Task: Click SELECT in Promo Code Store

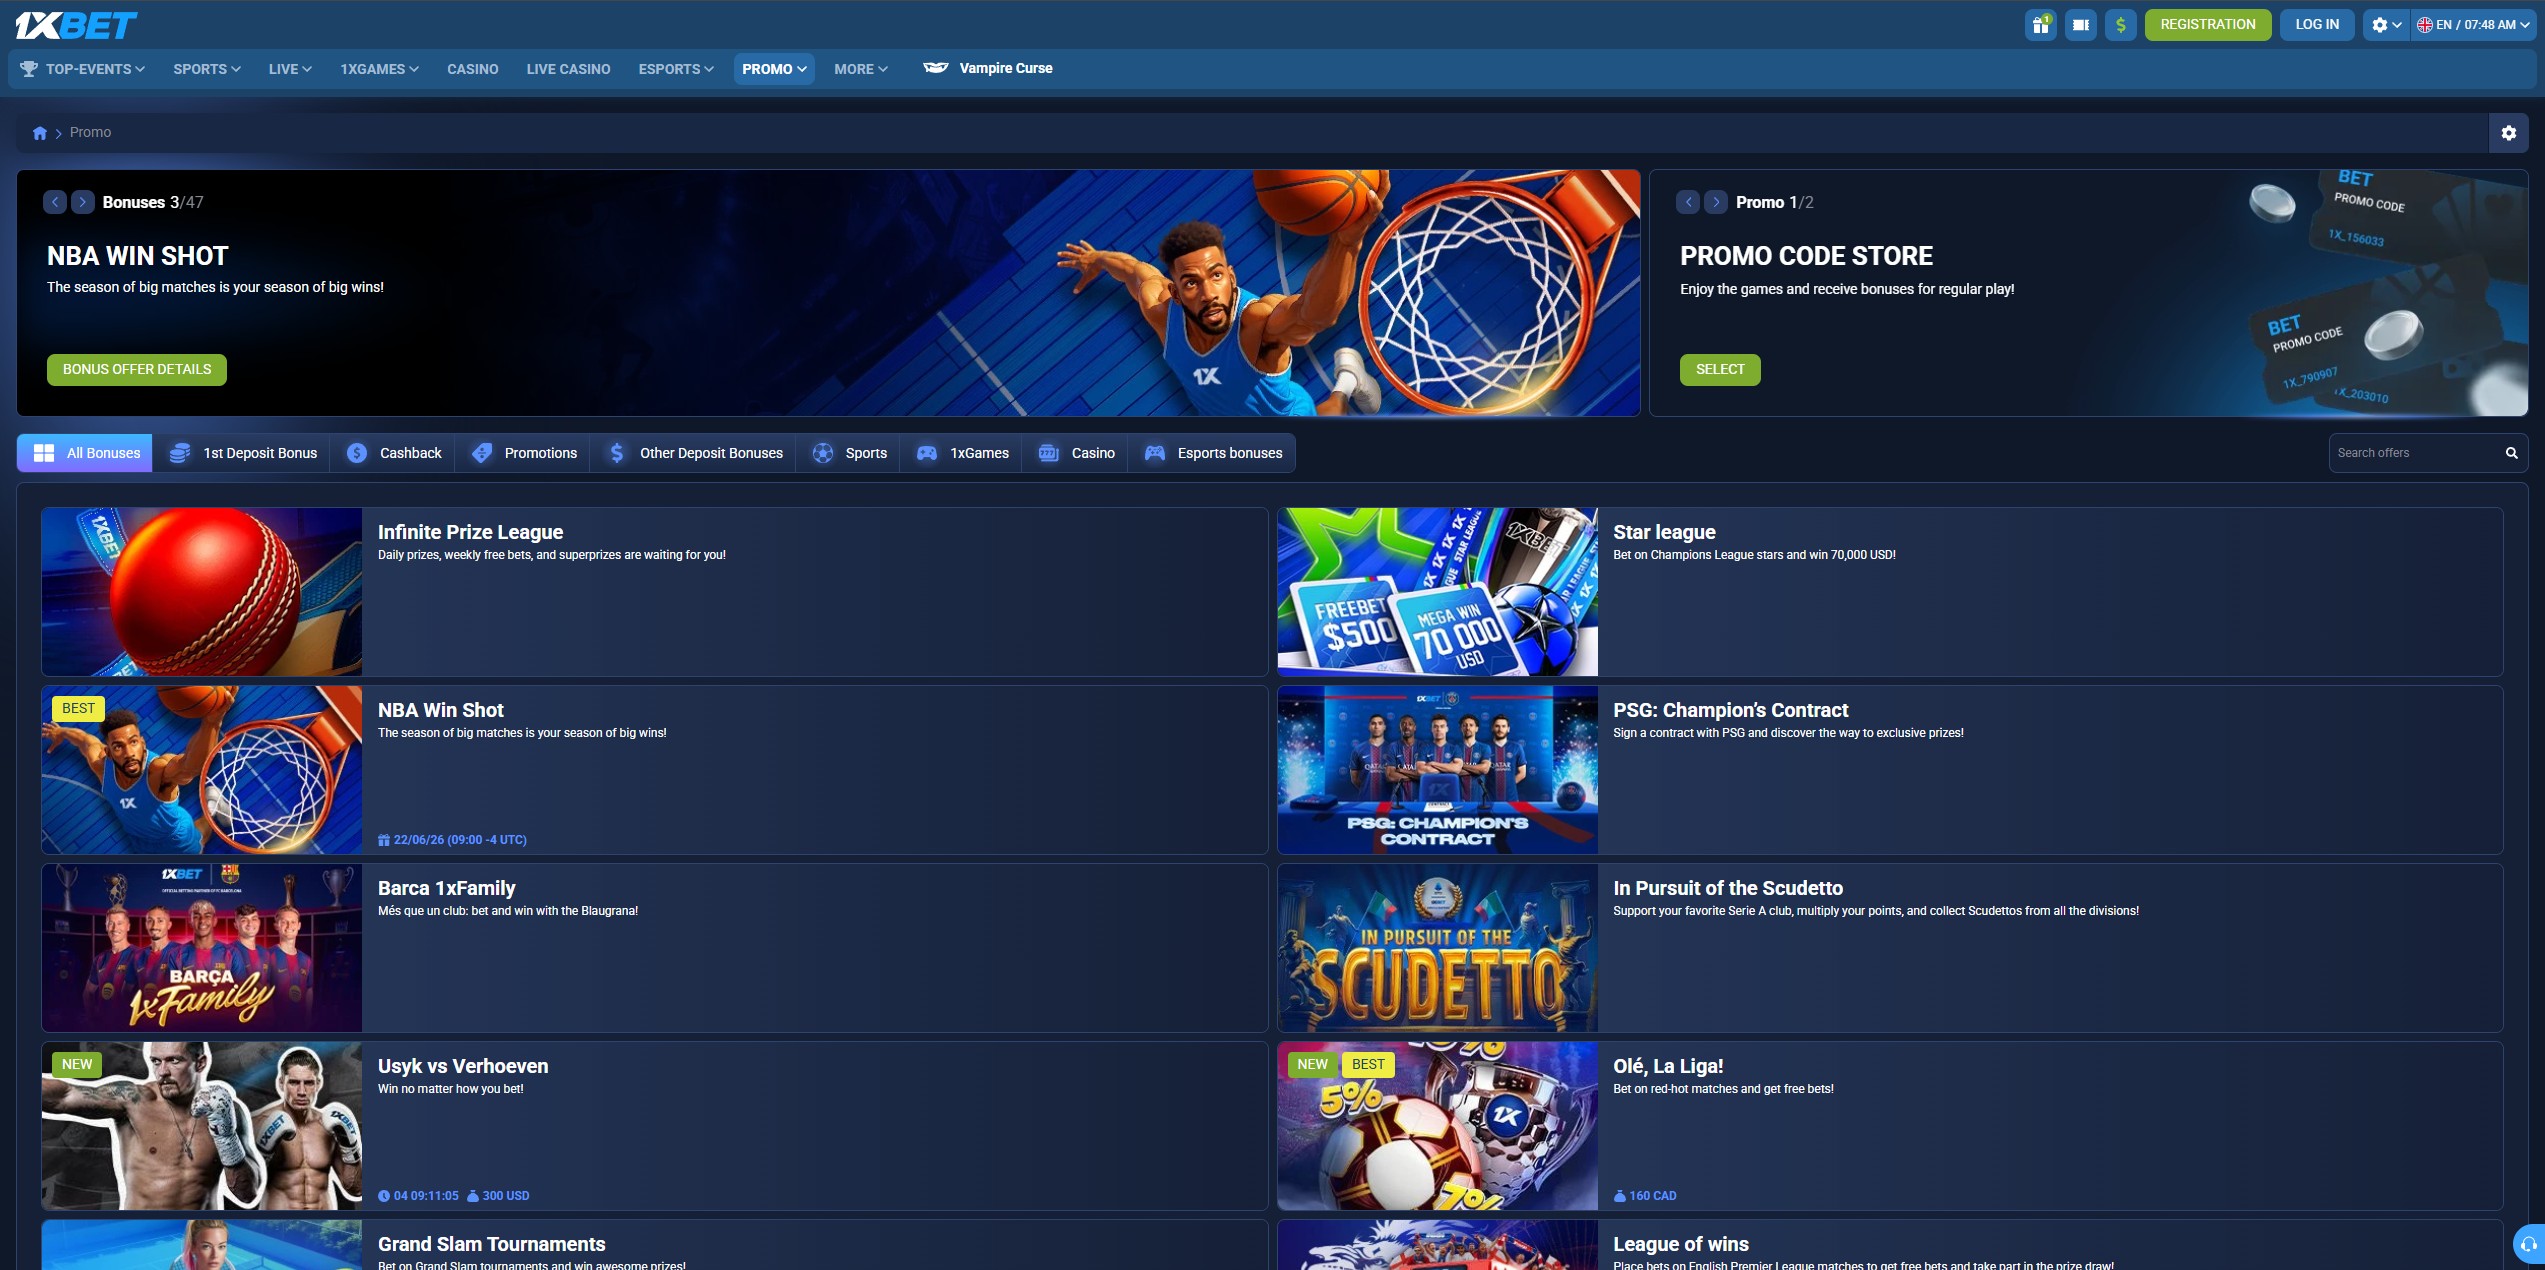Action: tap(1720, 370)
